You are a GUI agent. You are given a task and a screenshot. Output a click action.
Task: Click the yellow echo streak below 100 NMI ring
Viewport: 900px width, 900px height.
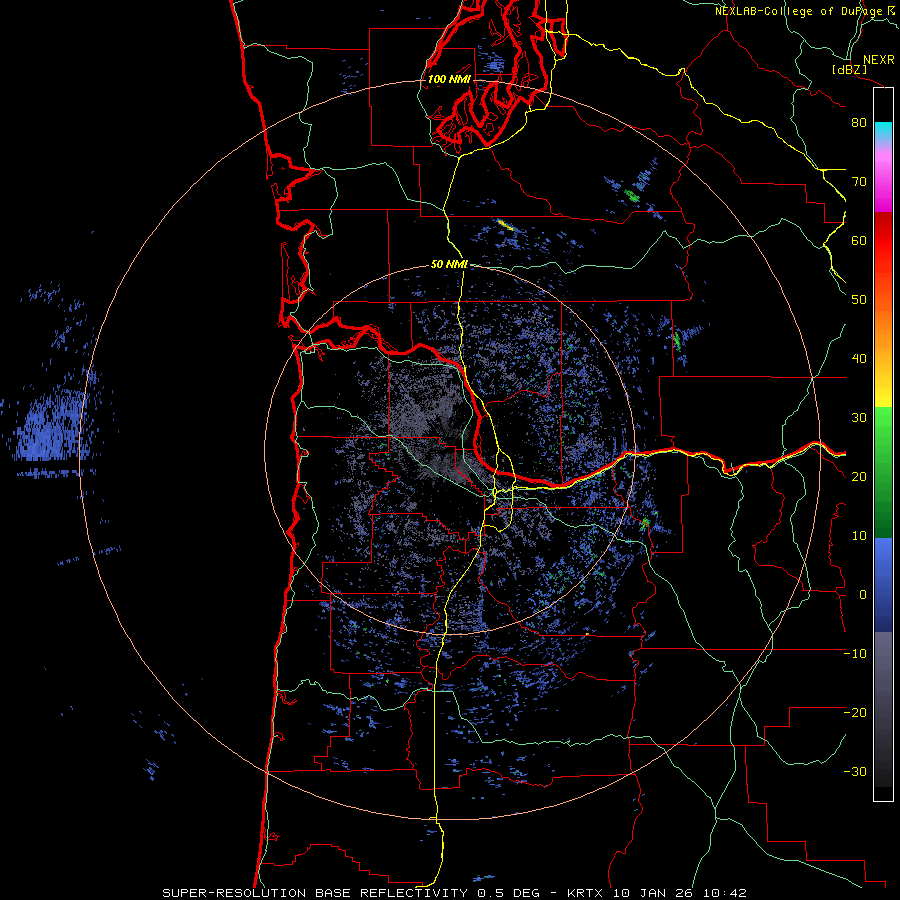point(506,224)
